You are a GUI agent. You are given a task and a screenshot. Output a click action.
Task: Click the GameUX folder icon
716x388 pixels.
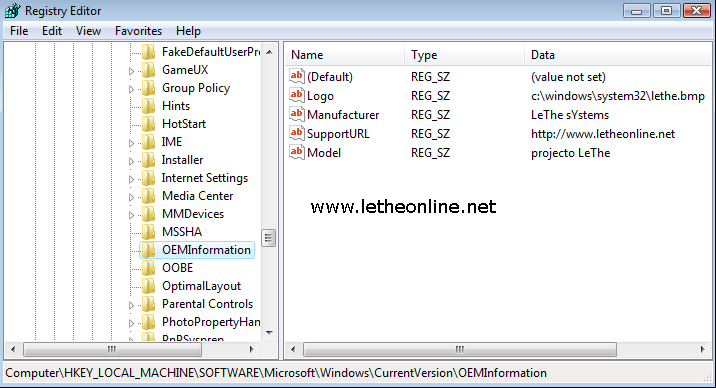click(148, 70)
